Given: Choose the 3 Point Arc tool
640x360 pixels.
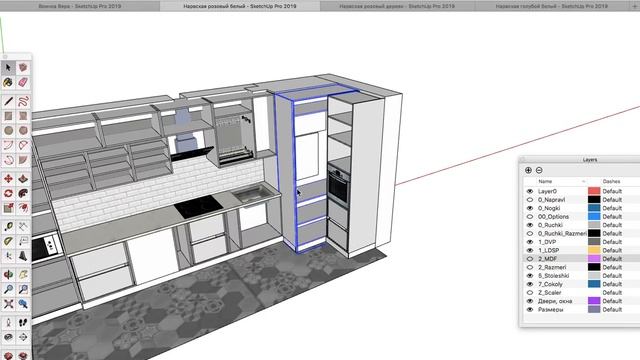Looking at the screenshot, I should [x=8, y=160].
